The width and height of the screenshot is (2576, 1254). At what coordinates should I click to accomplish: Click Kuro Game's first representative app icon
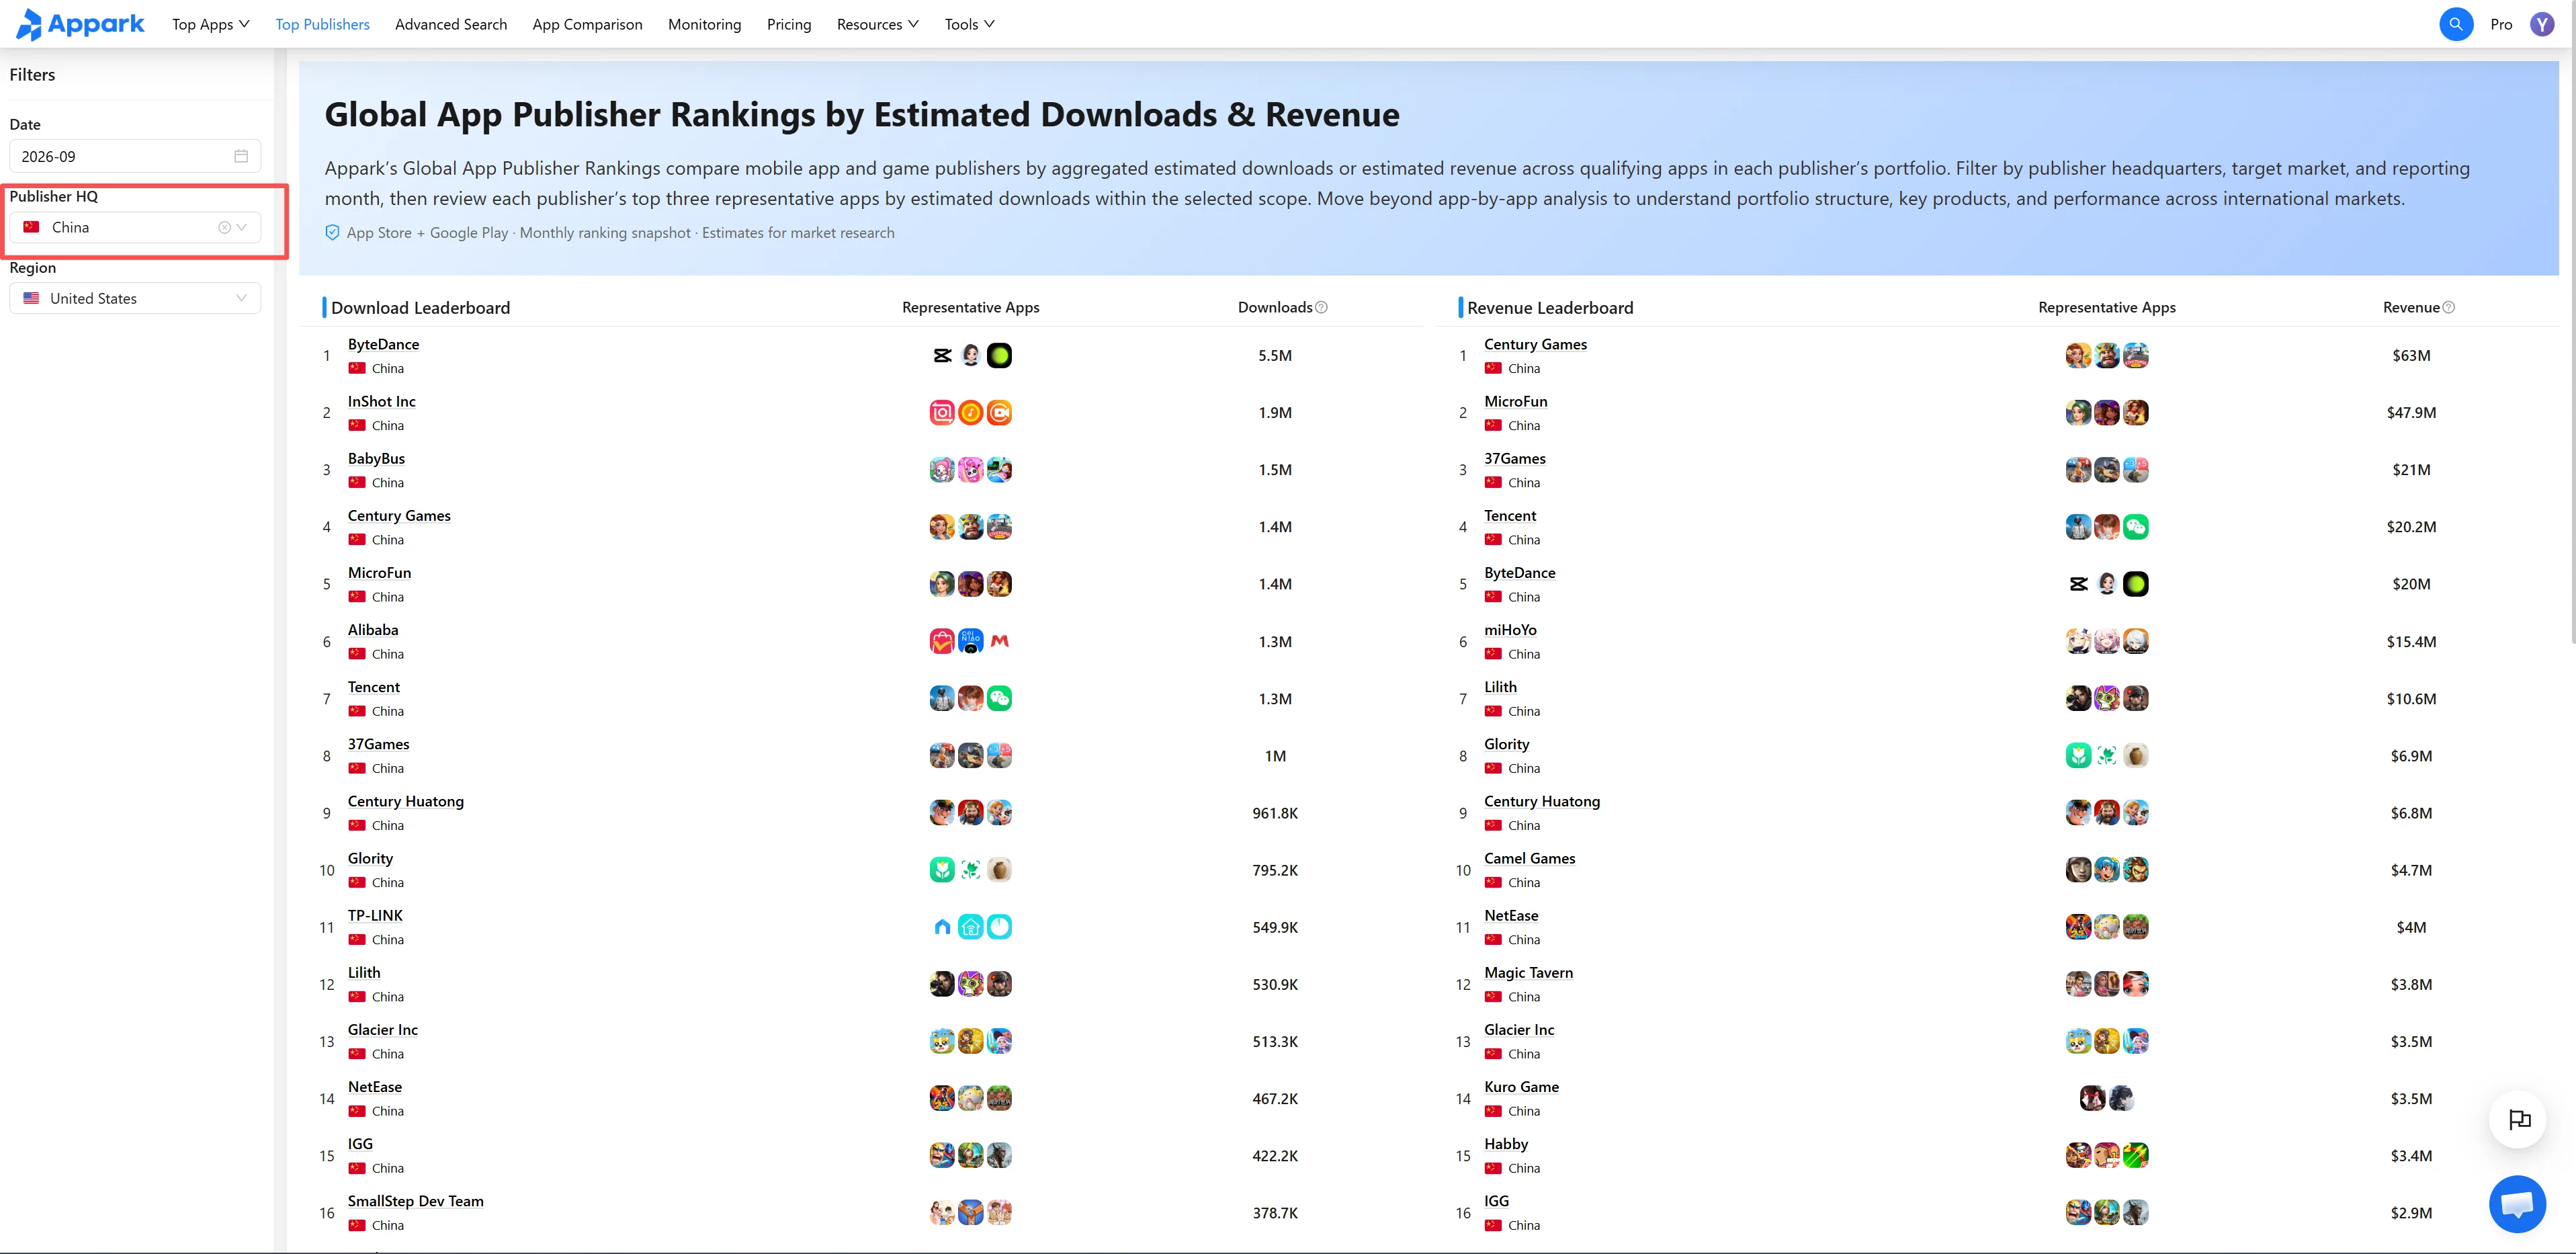[x=2092, y=1098]
